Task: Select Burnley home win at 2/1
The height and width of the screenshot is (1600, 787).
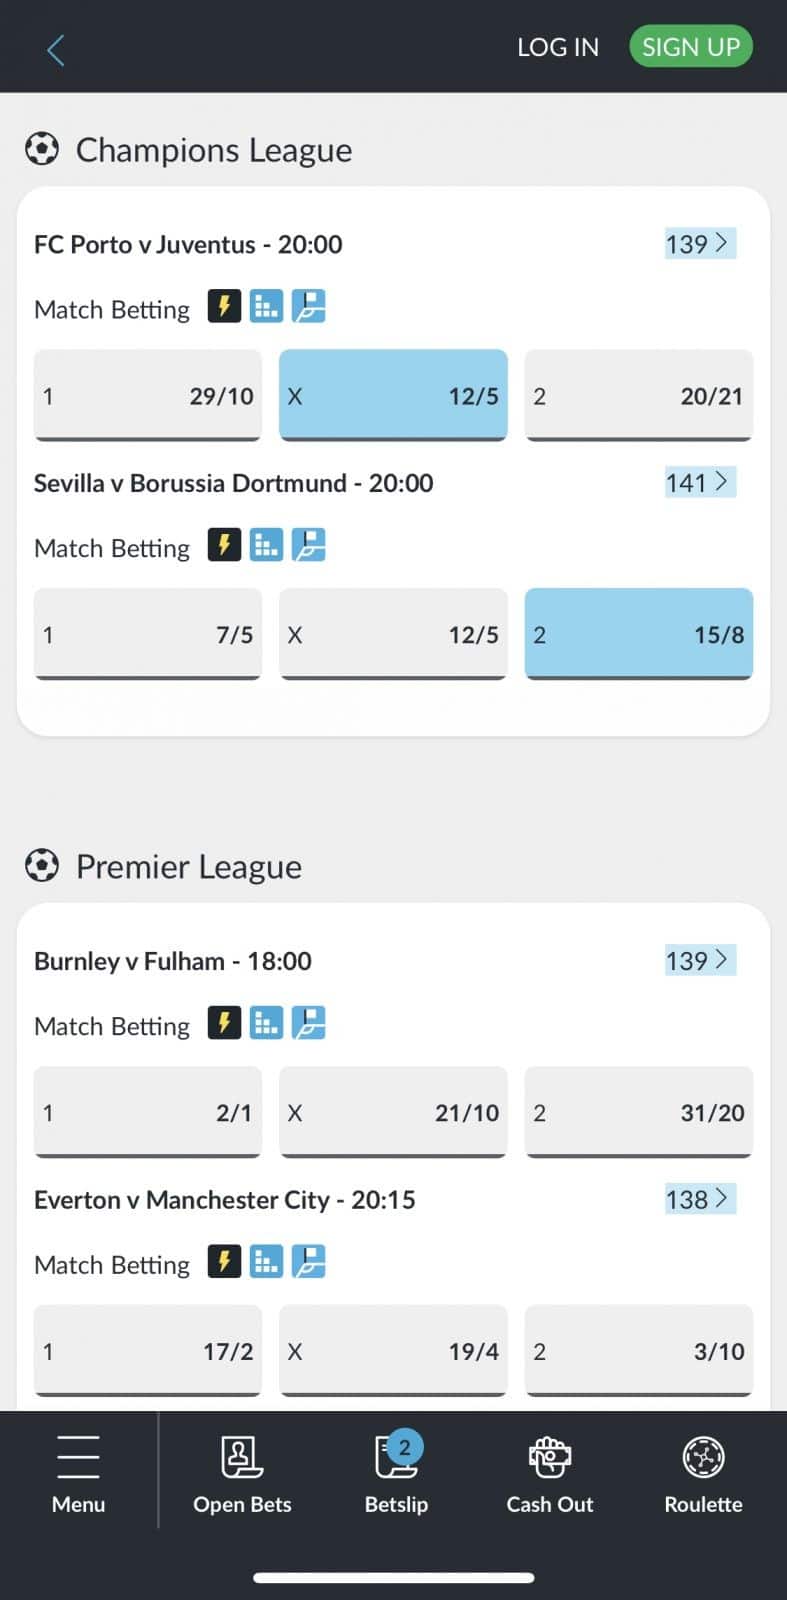Action: (148, 1112)
